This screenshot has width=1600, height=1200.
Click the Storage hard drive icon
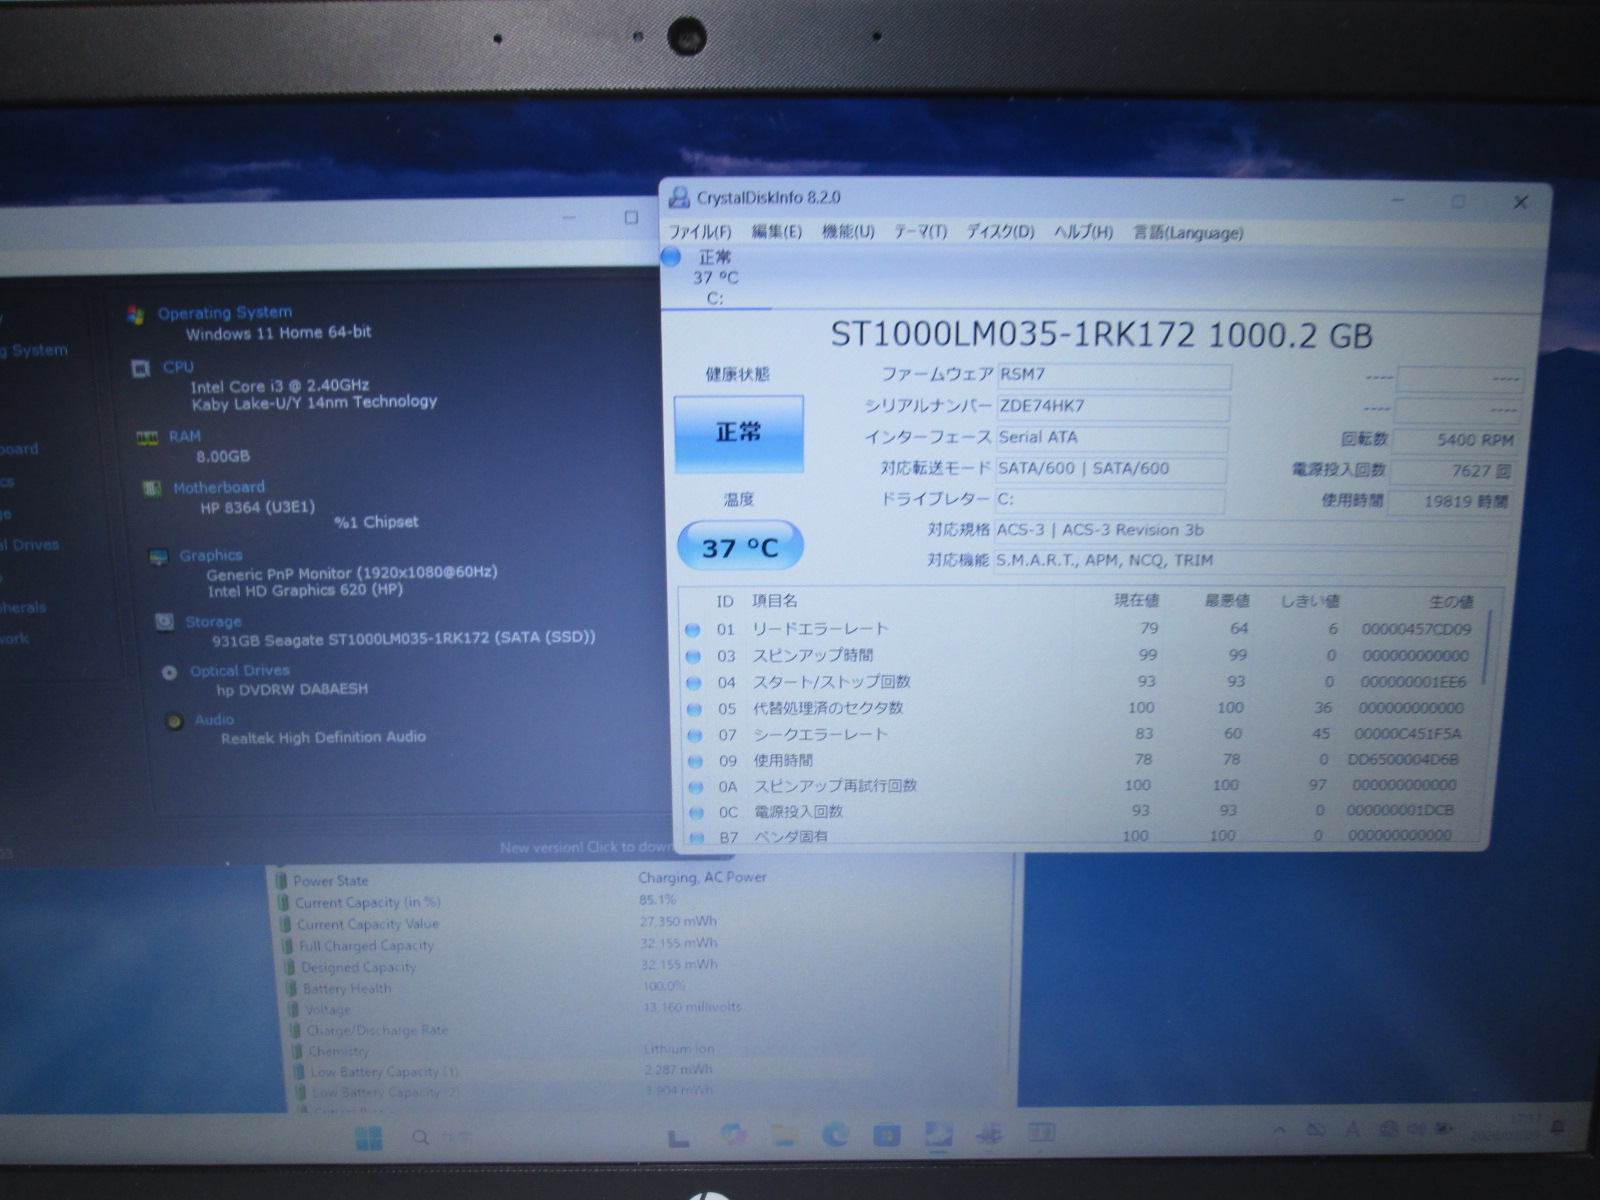pyautogui.click(x=164, y=623)
